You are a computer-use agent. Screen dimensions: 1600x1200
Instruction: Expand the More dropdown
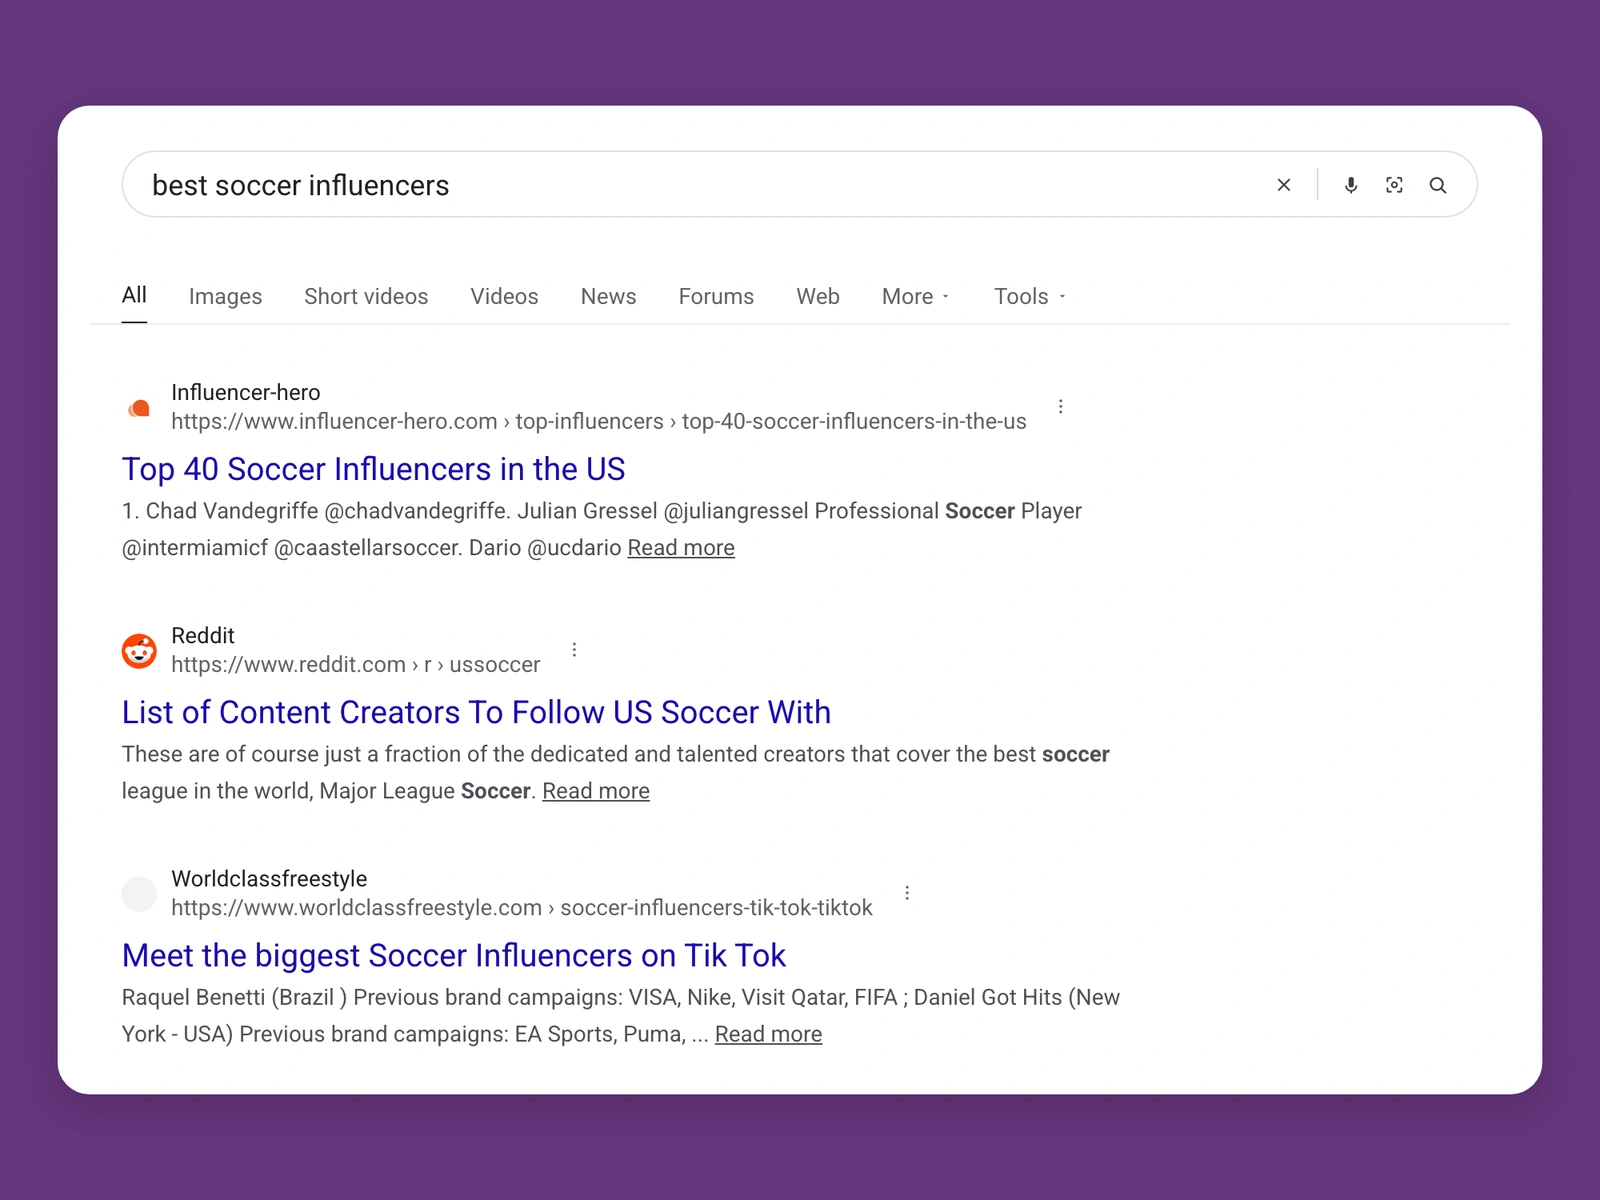tap(916, 297)
